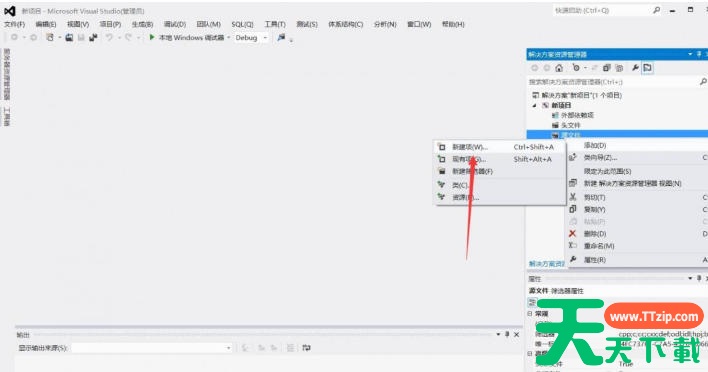This screenshot has height=372, width=708.
Task: Open the 窗口(W) menu
Action: point(419,24)
